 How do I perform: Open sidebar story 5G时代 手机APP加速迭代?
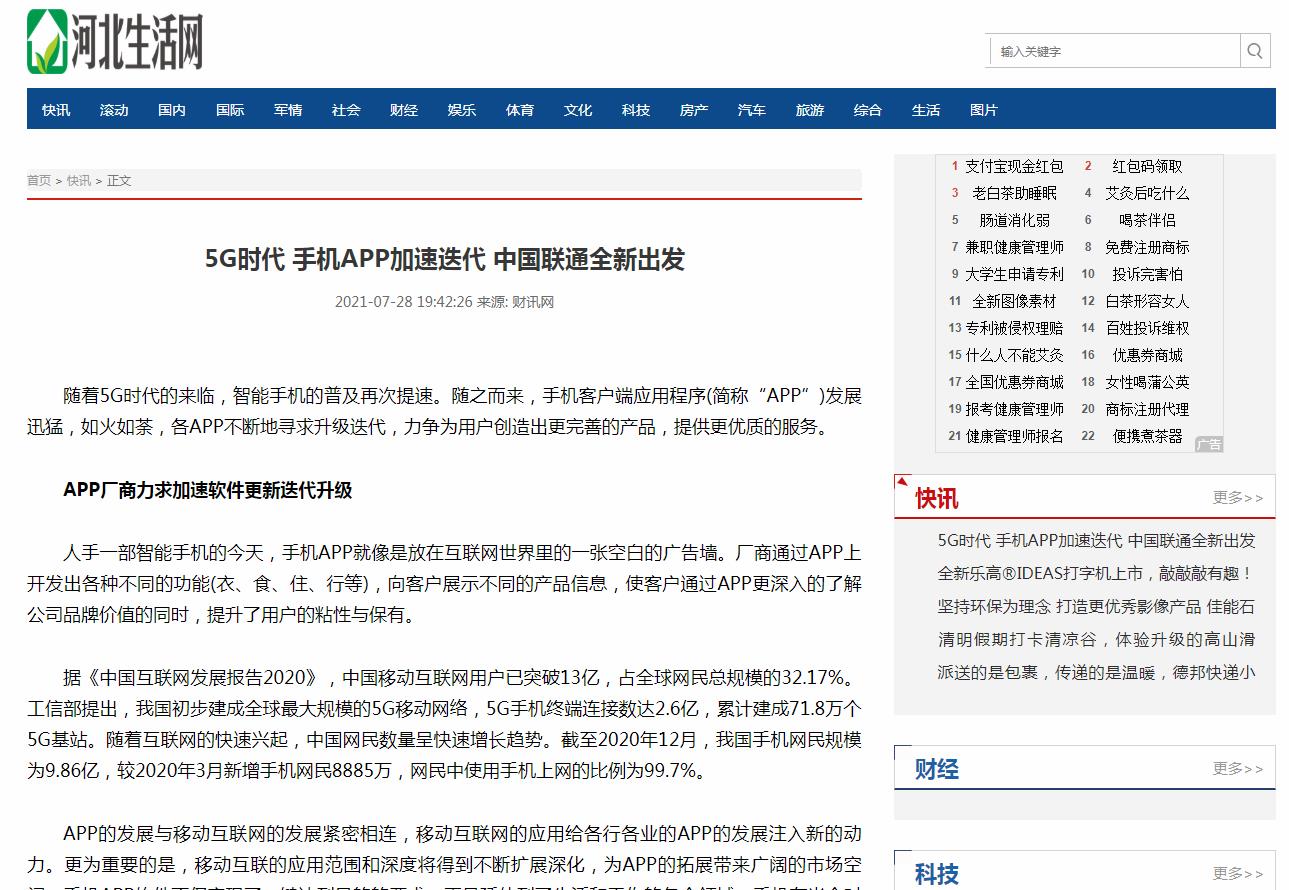(x=1096, y=541)
